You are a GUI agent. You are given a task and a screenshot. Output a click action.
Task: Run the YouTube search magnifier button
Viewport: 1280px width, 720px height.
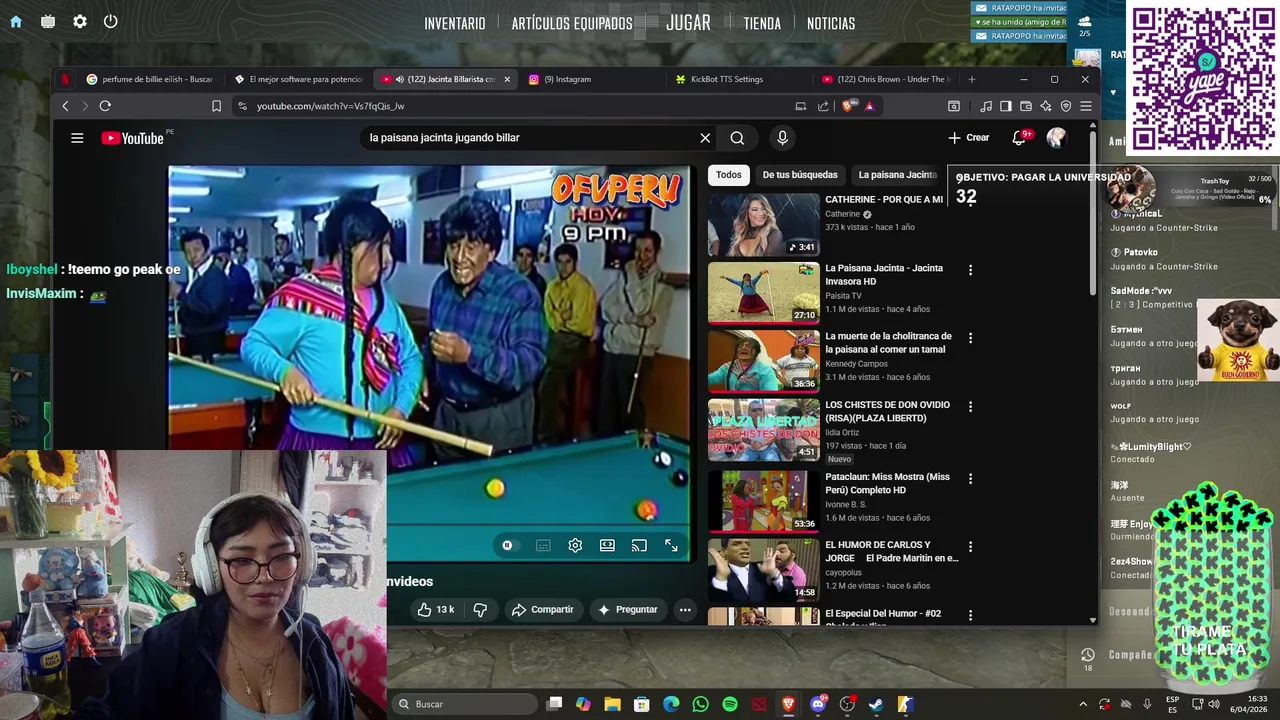coord(737,138)
